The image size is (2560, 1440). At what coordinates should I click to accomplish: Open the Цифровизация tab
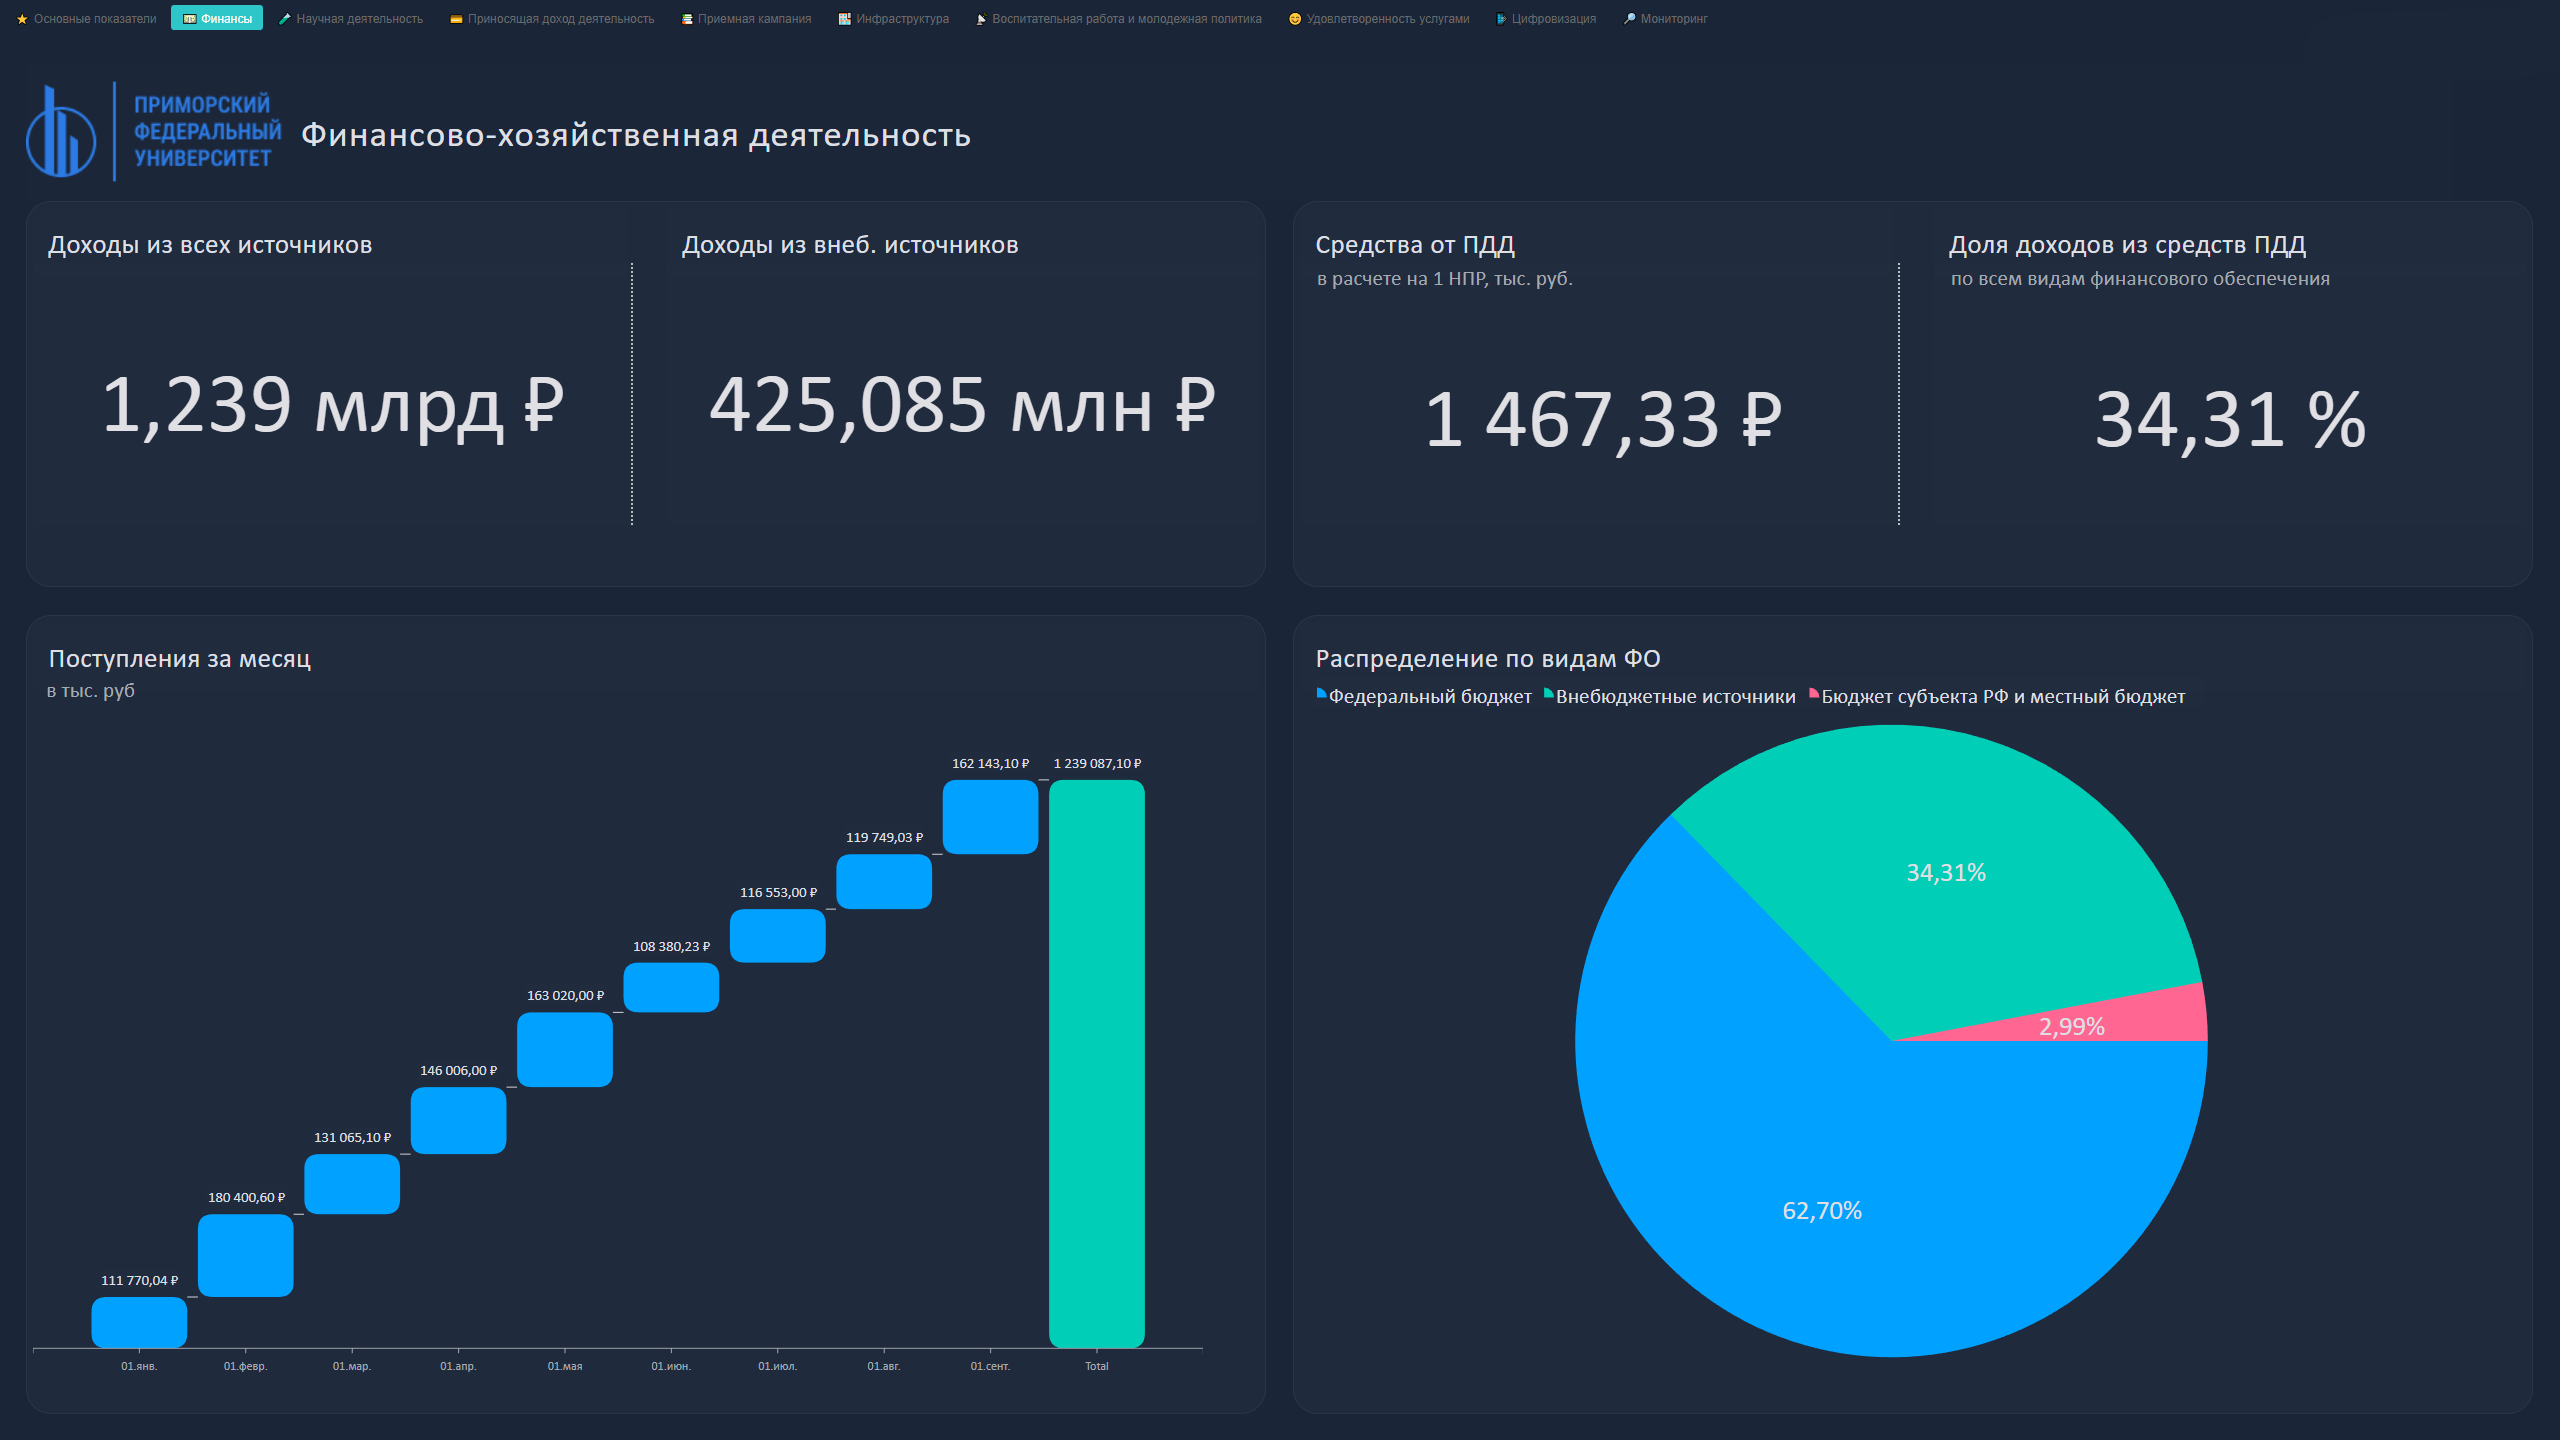tap(1552, 19)
